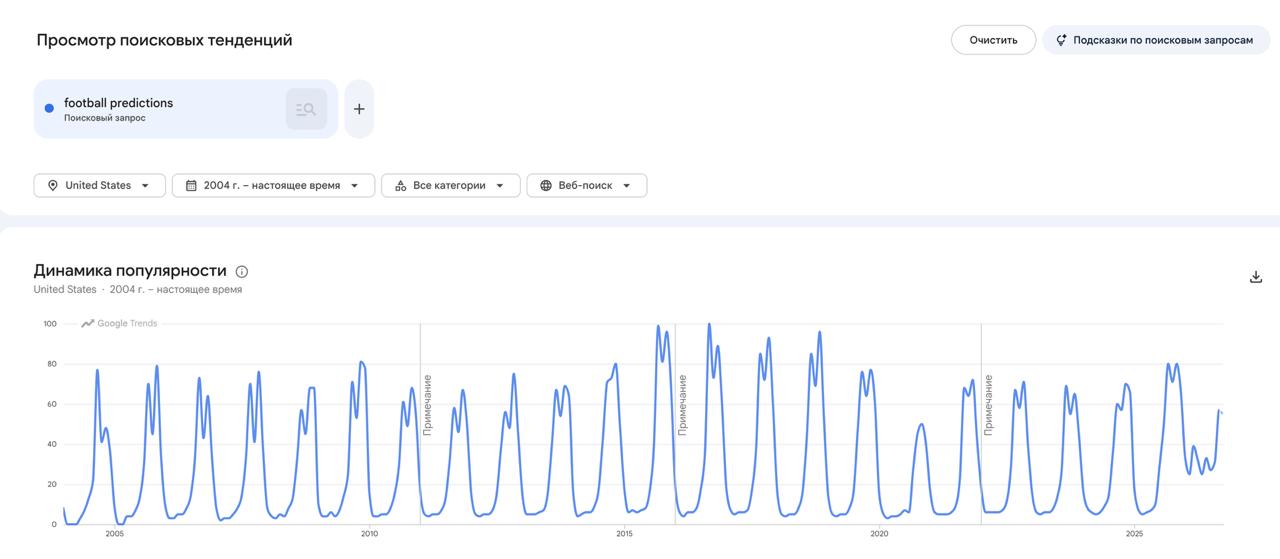Click the blue dot of football predictions

(x=49, y=109)
